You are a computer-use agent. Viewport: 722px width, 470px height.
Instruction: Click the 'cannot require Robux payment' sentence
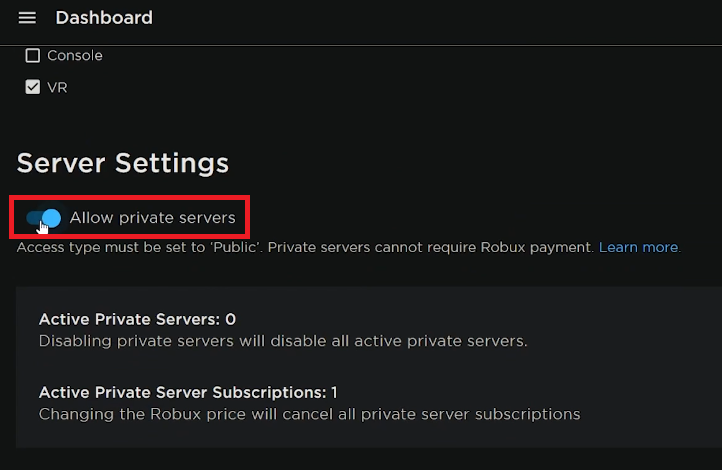431,247
